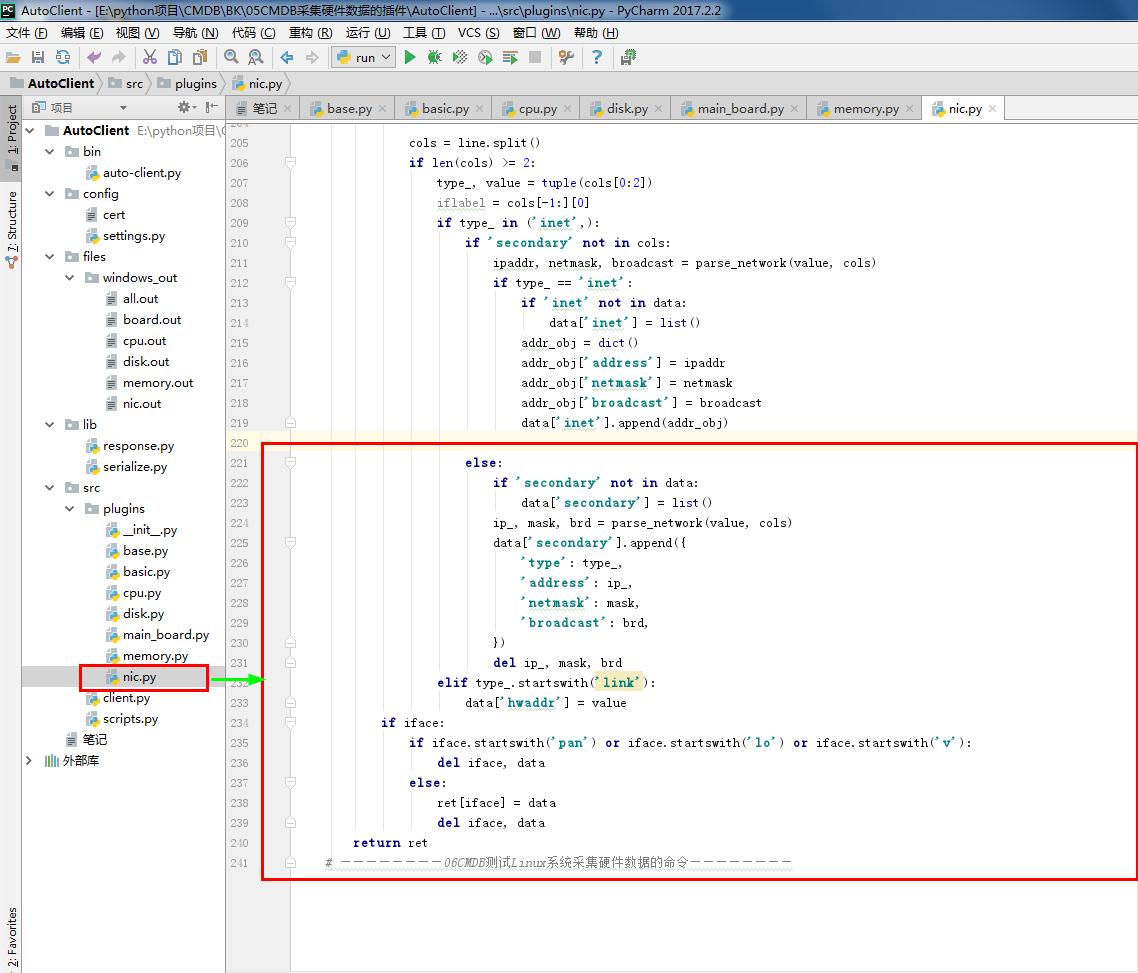This screenshot has width=1138, height=973.
Task: Run with coverage icon
Action: point(459,57)
